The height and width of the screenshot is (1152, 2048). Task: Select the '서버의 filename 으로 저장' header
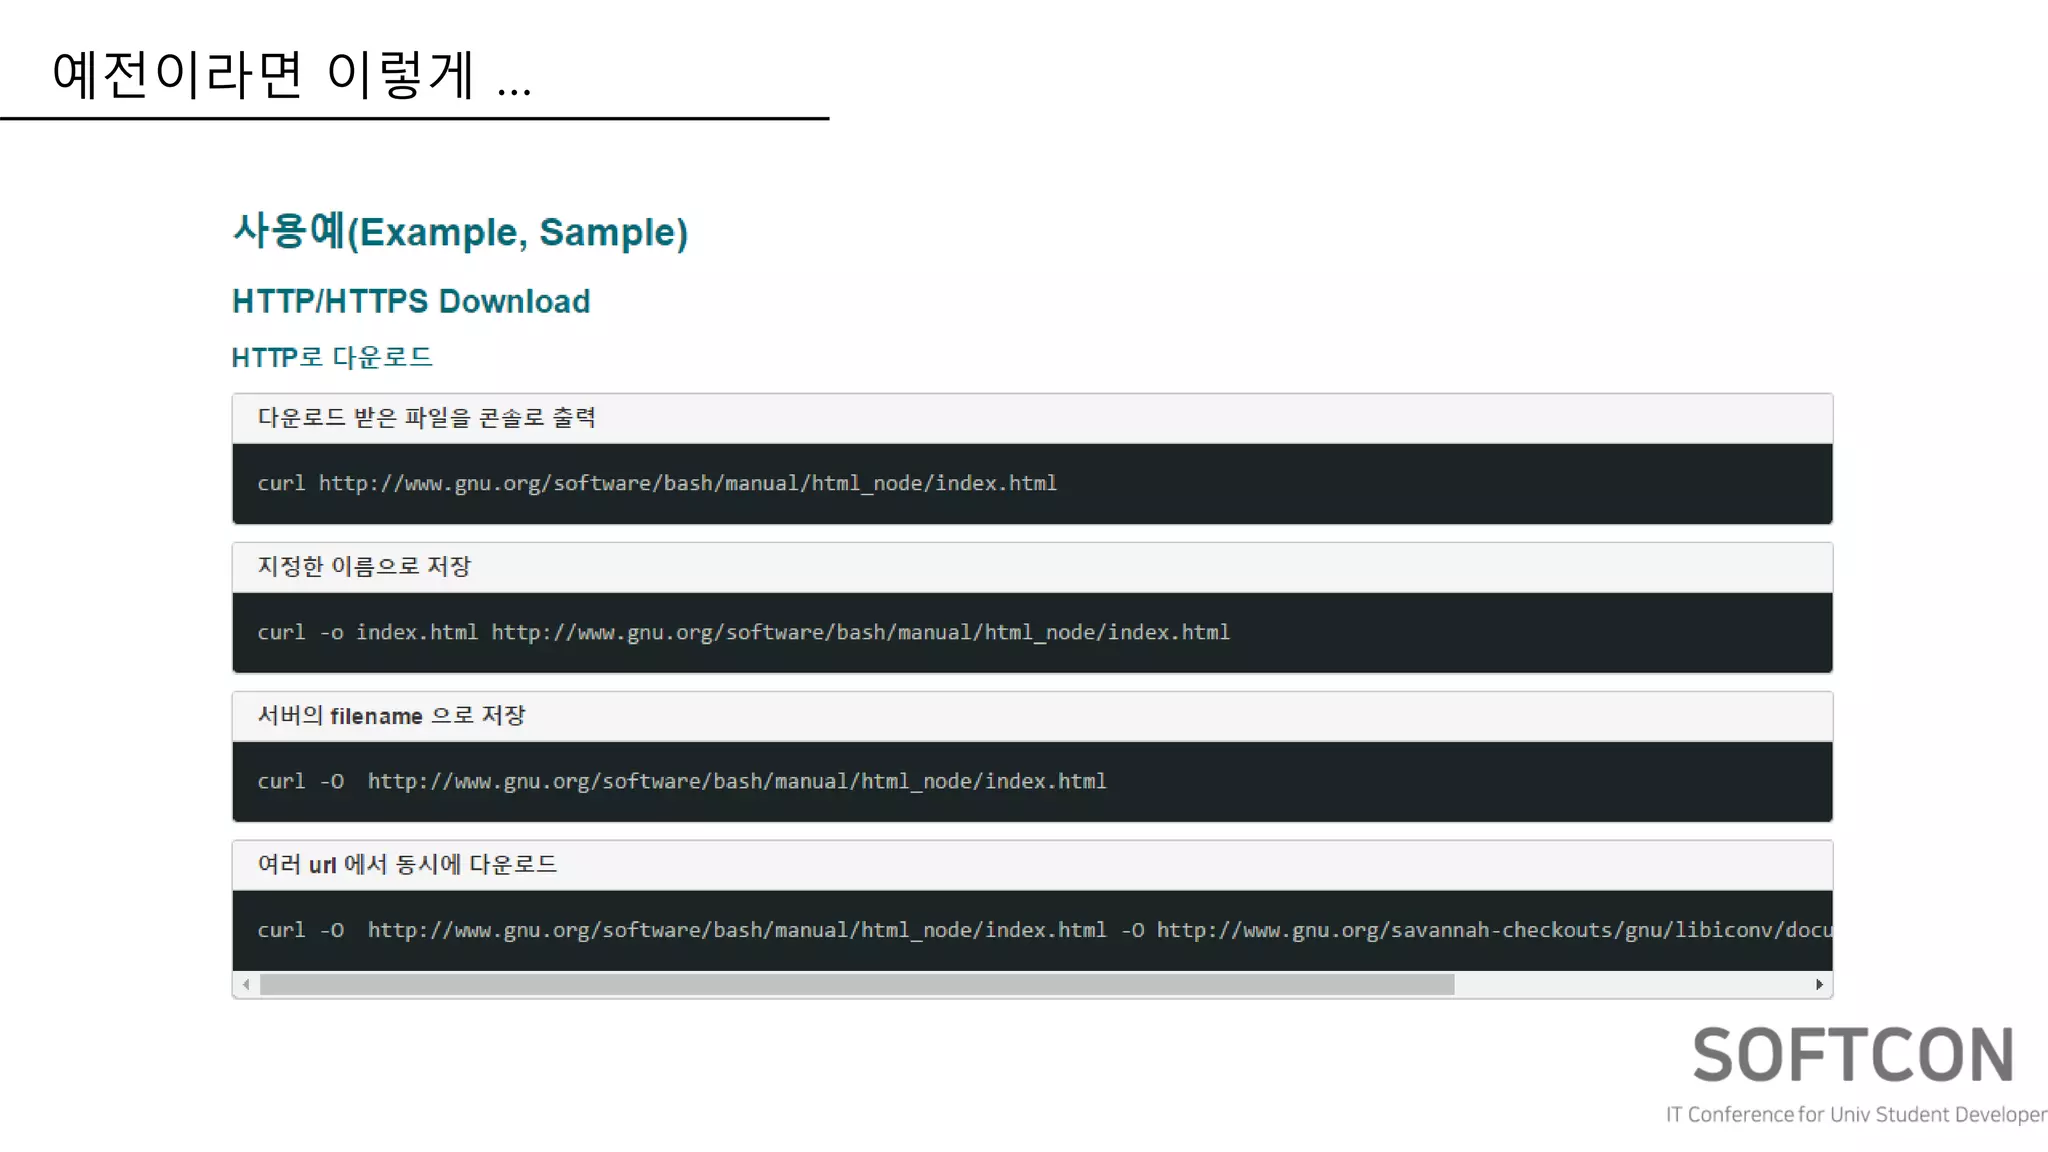point(391,716)
